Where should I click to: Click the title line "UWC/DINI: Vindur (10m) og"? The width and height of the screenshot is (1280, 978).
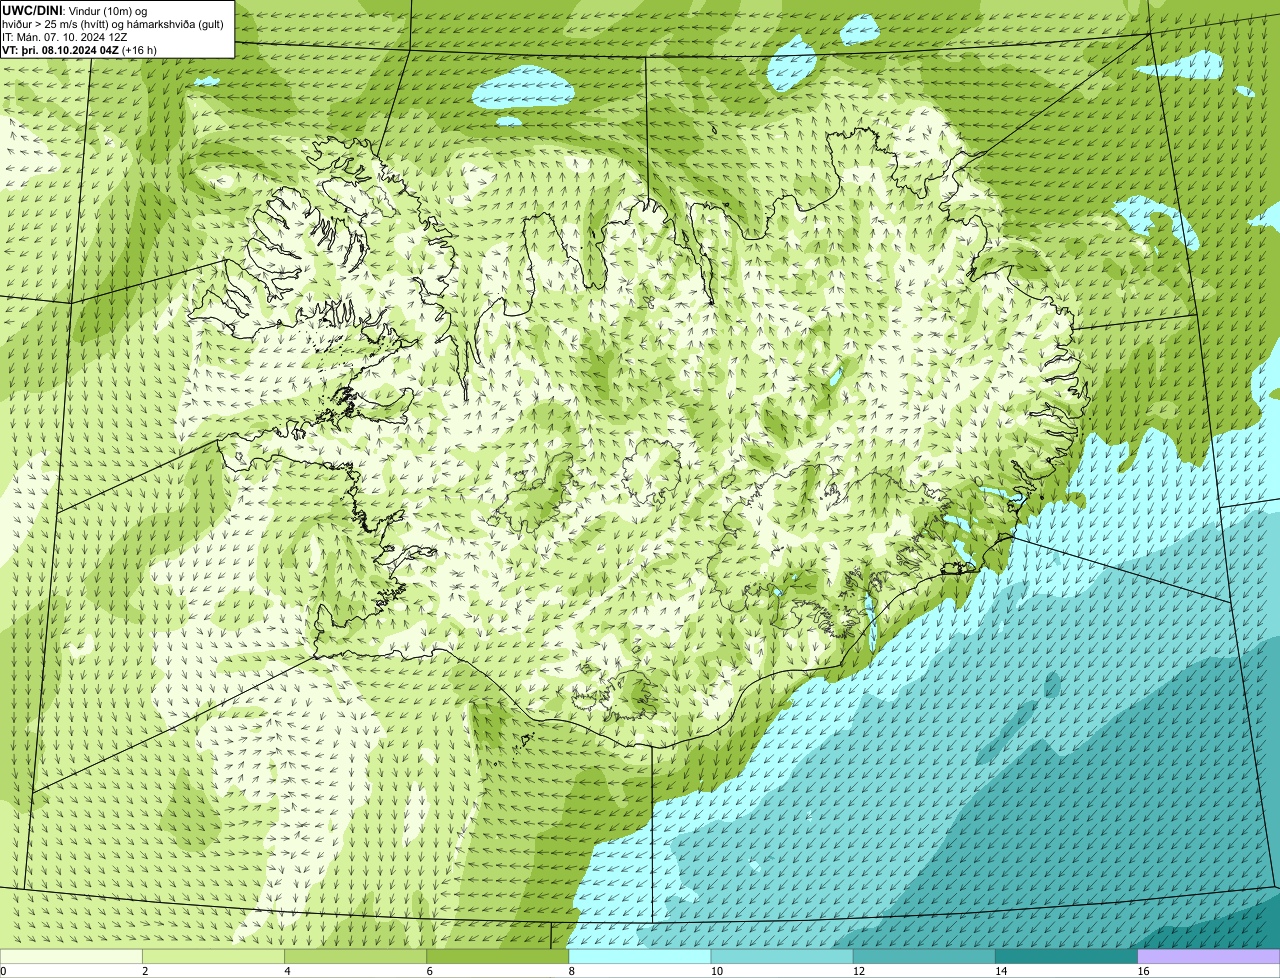coord(75,10)
